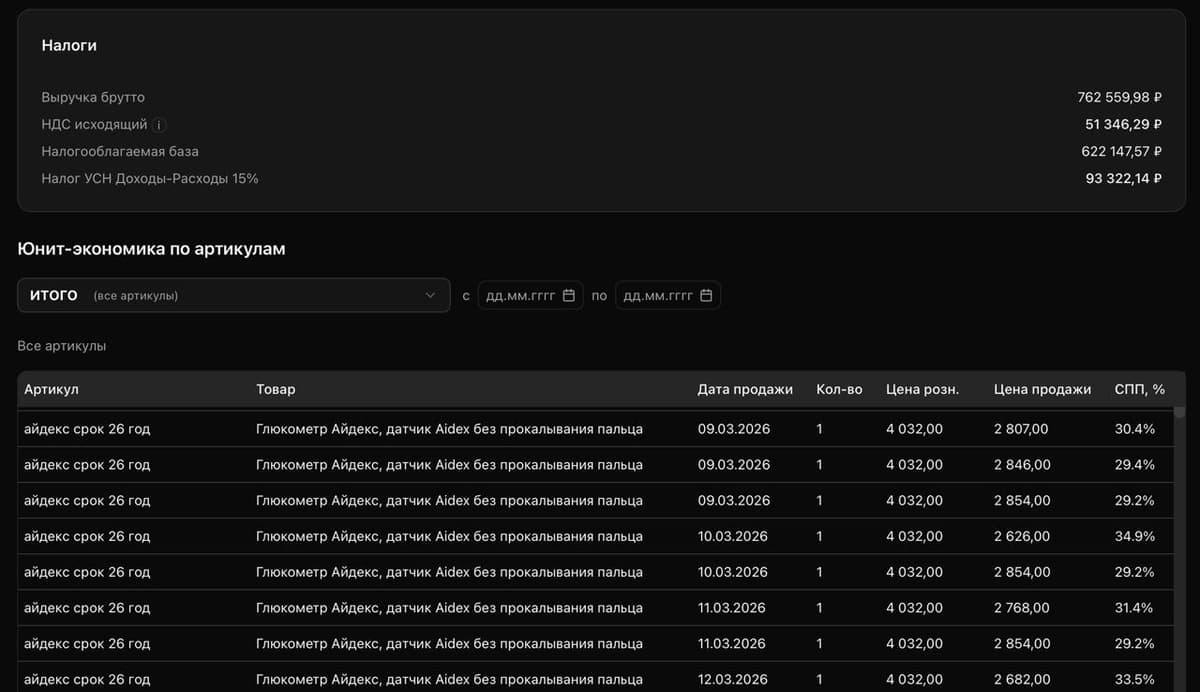Focus the start date дд.мм.гггг input after 'с'
1200x692 pixels.
pyautogui.click(x=520, y=296)
